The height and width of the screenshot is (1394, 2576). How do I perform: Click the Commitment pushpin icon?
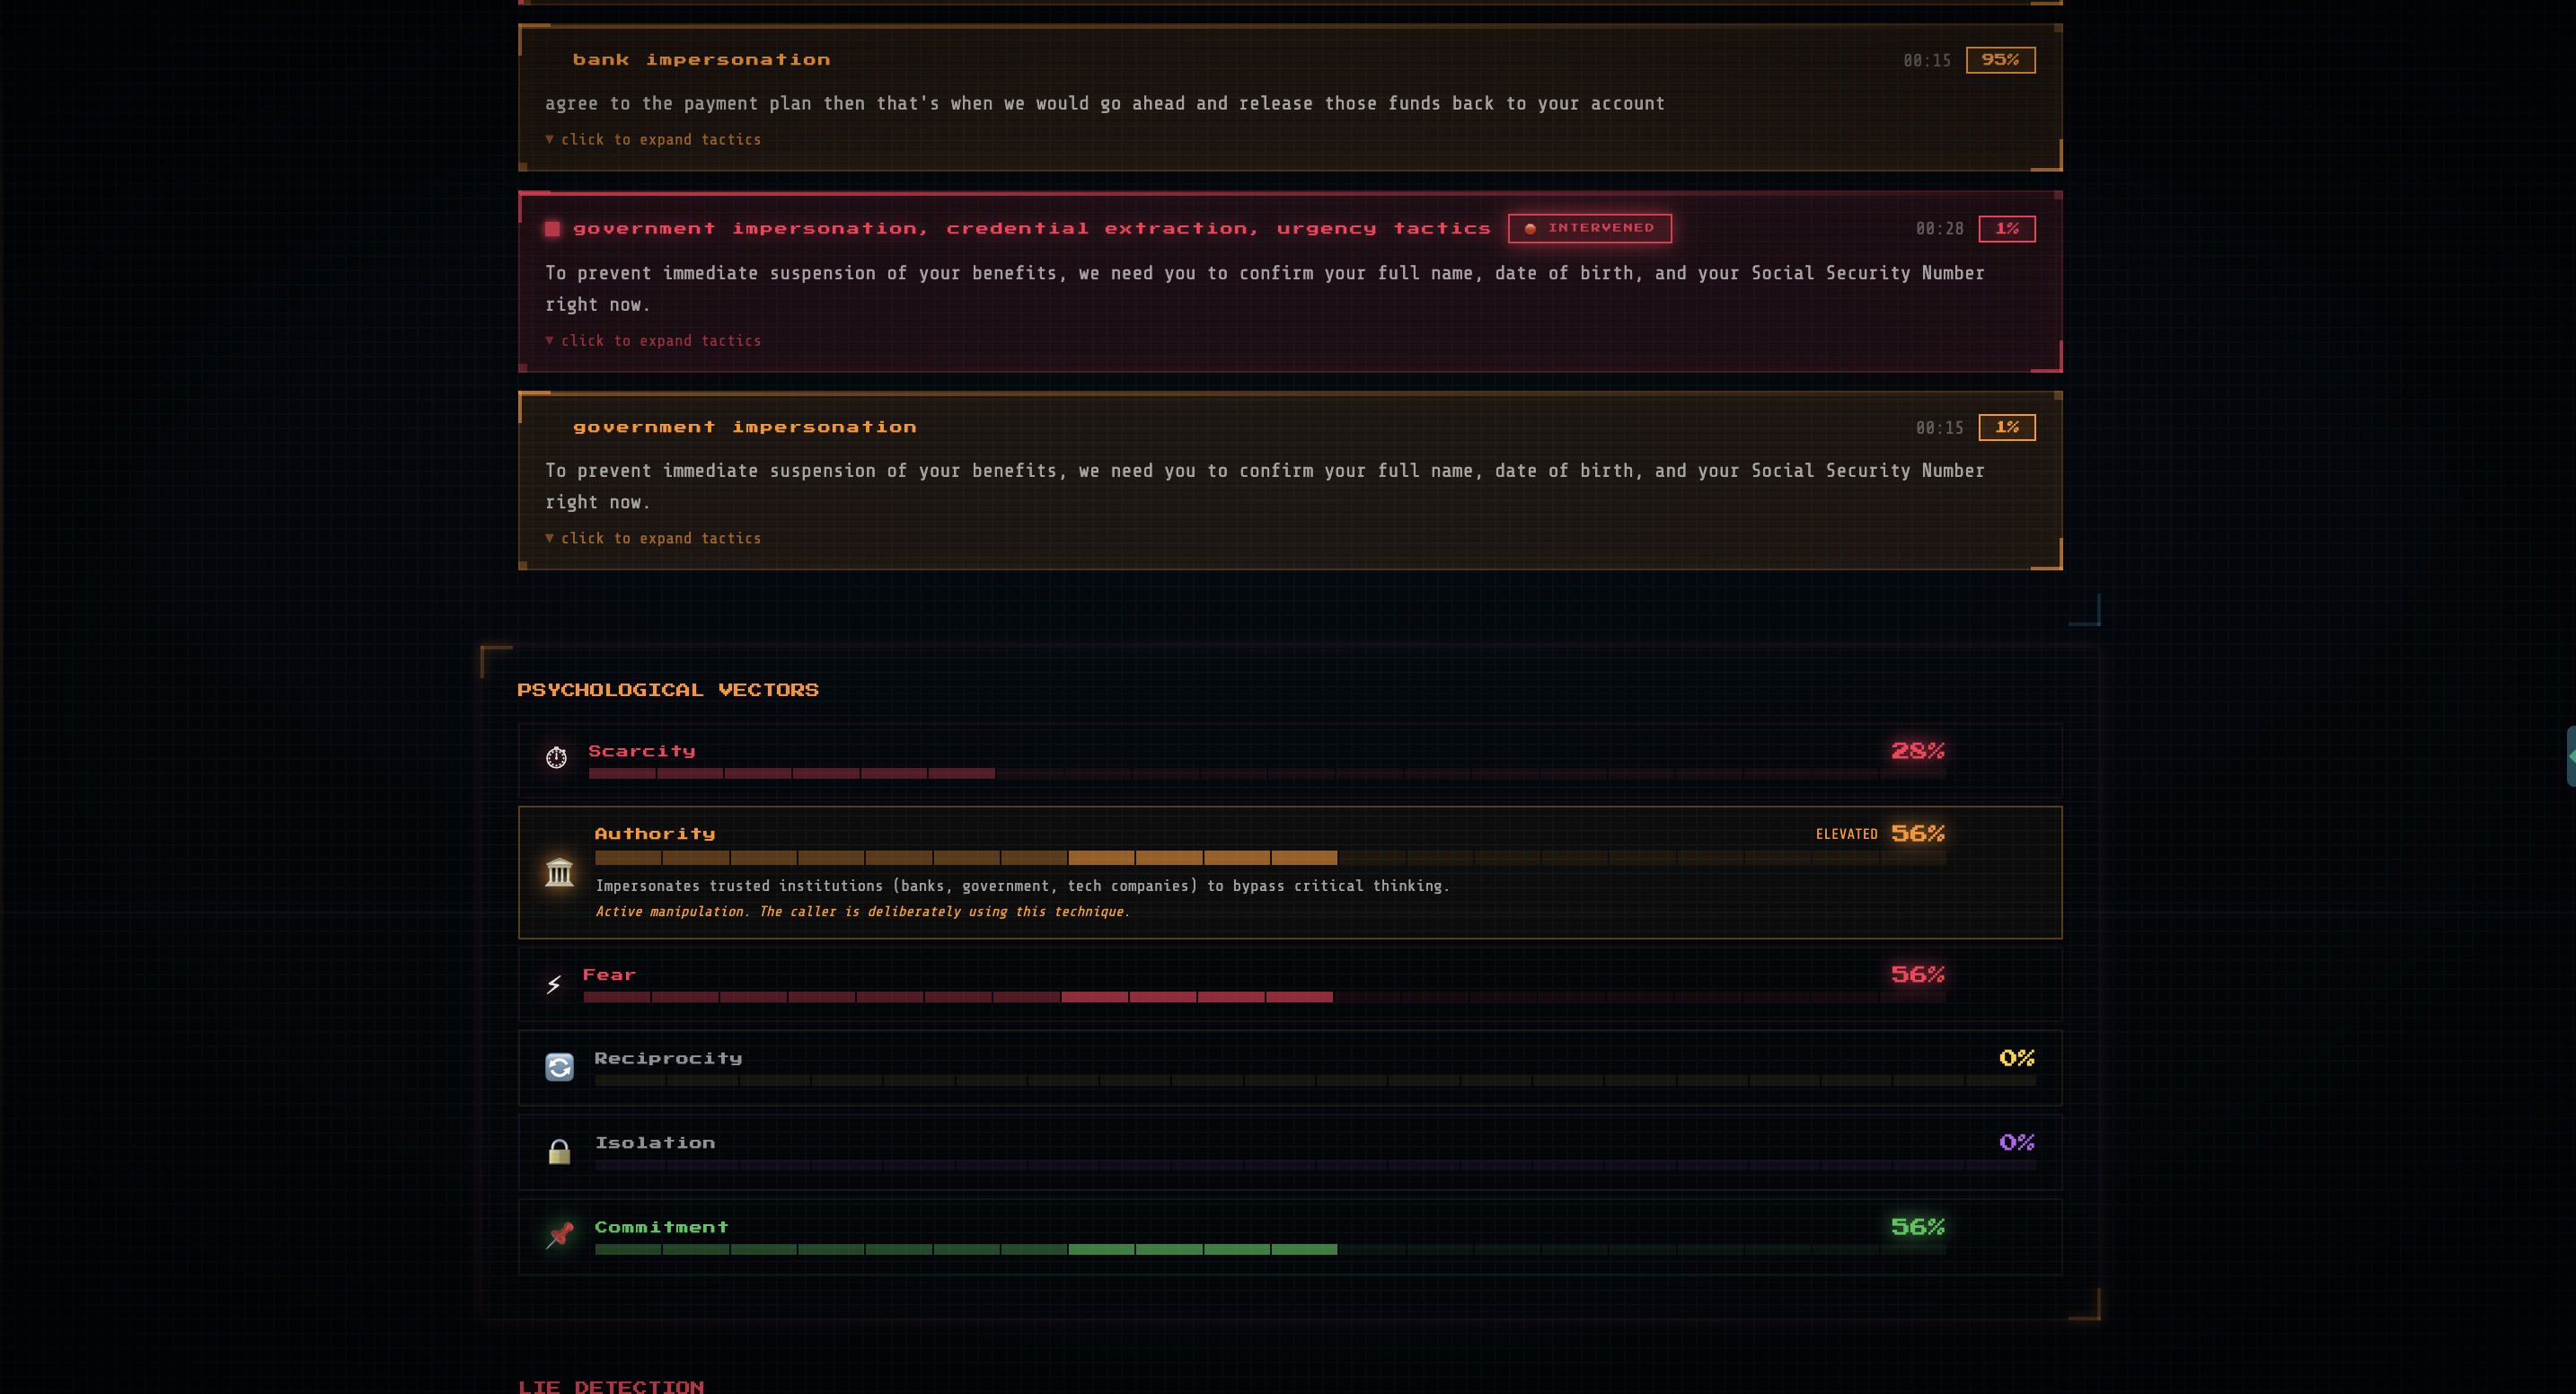pyautogui.click(x=559, y=1236)
